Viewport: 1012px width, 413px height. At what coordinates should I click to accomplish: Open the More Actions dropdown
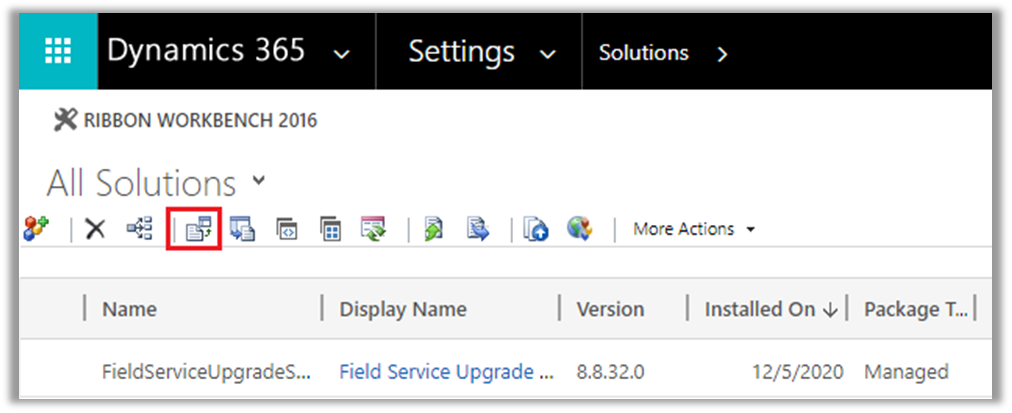pyautogui.click(x=694, y=229)
